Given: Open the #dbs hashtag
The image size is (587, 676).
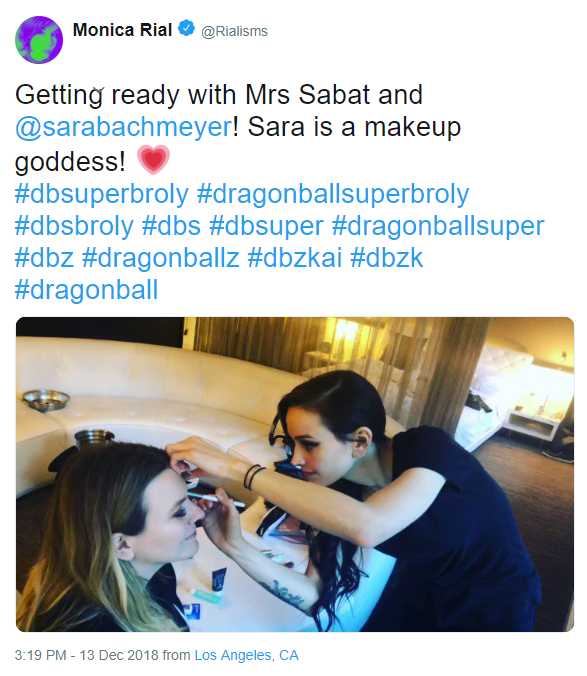Looking at the screenshot, I should pos(172,226).
